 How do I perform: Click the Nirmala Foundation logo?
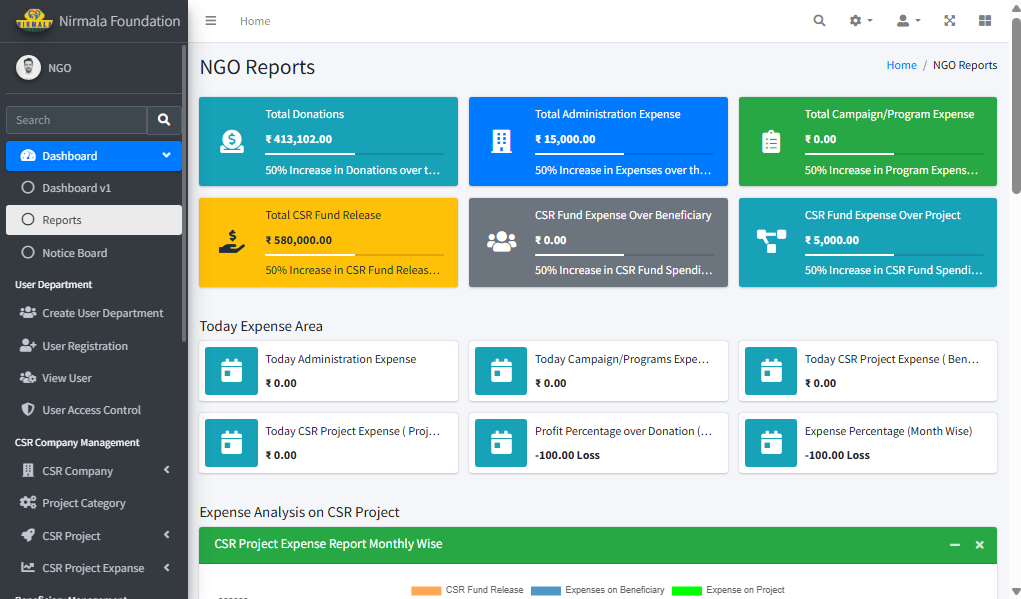[34, 21]
